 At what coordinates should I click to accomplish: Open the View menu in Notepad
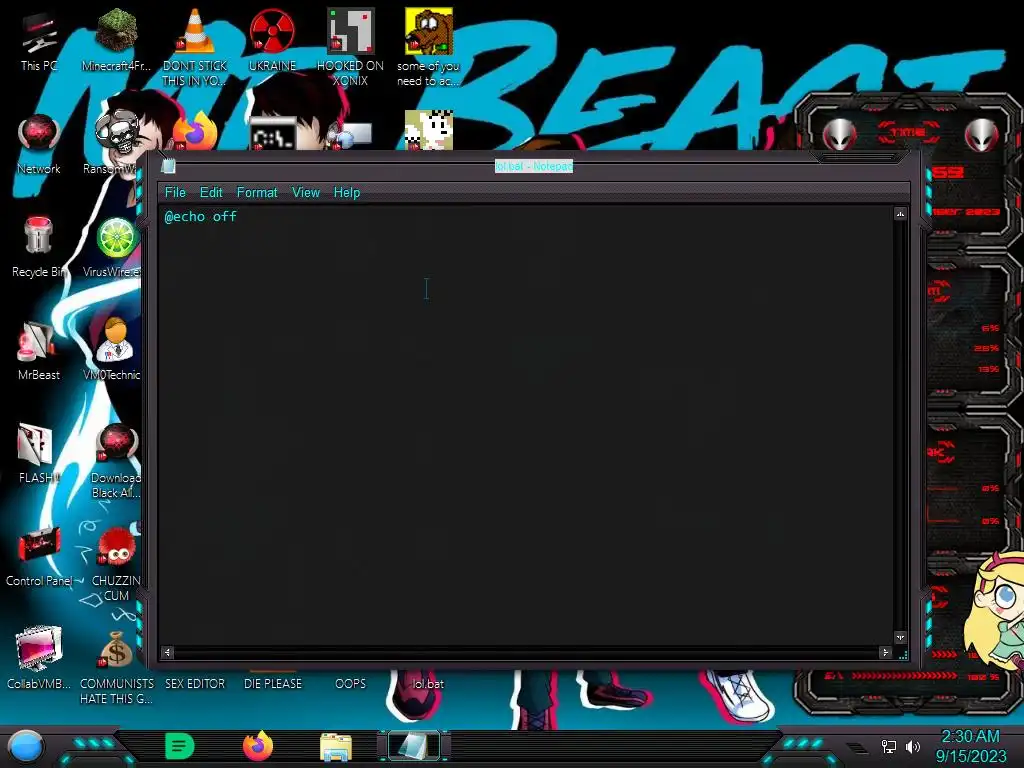point(306,193)
